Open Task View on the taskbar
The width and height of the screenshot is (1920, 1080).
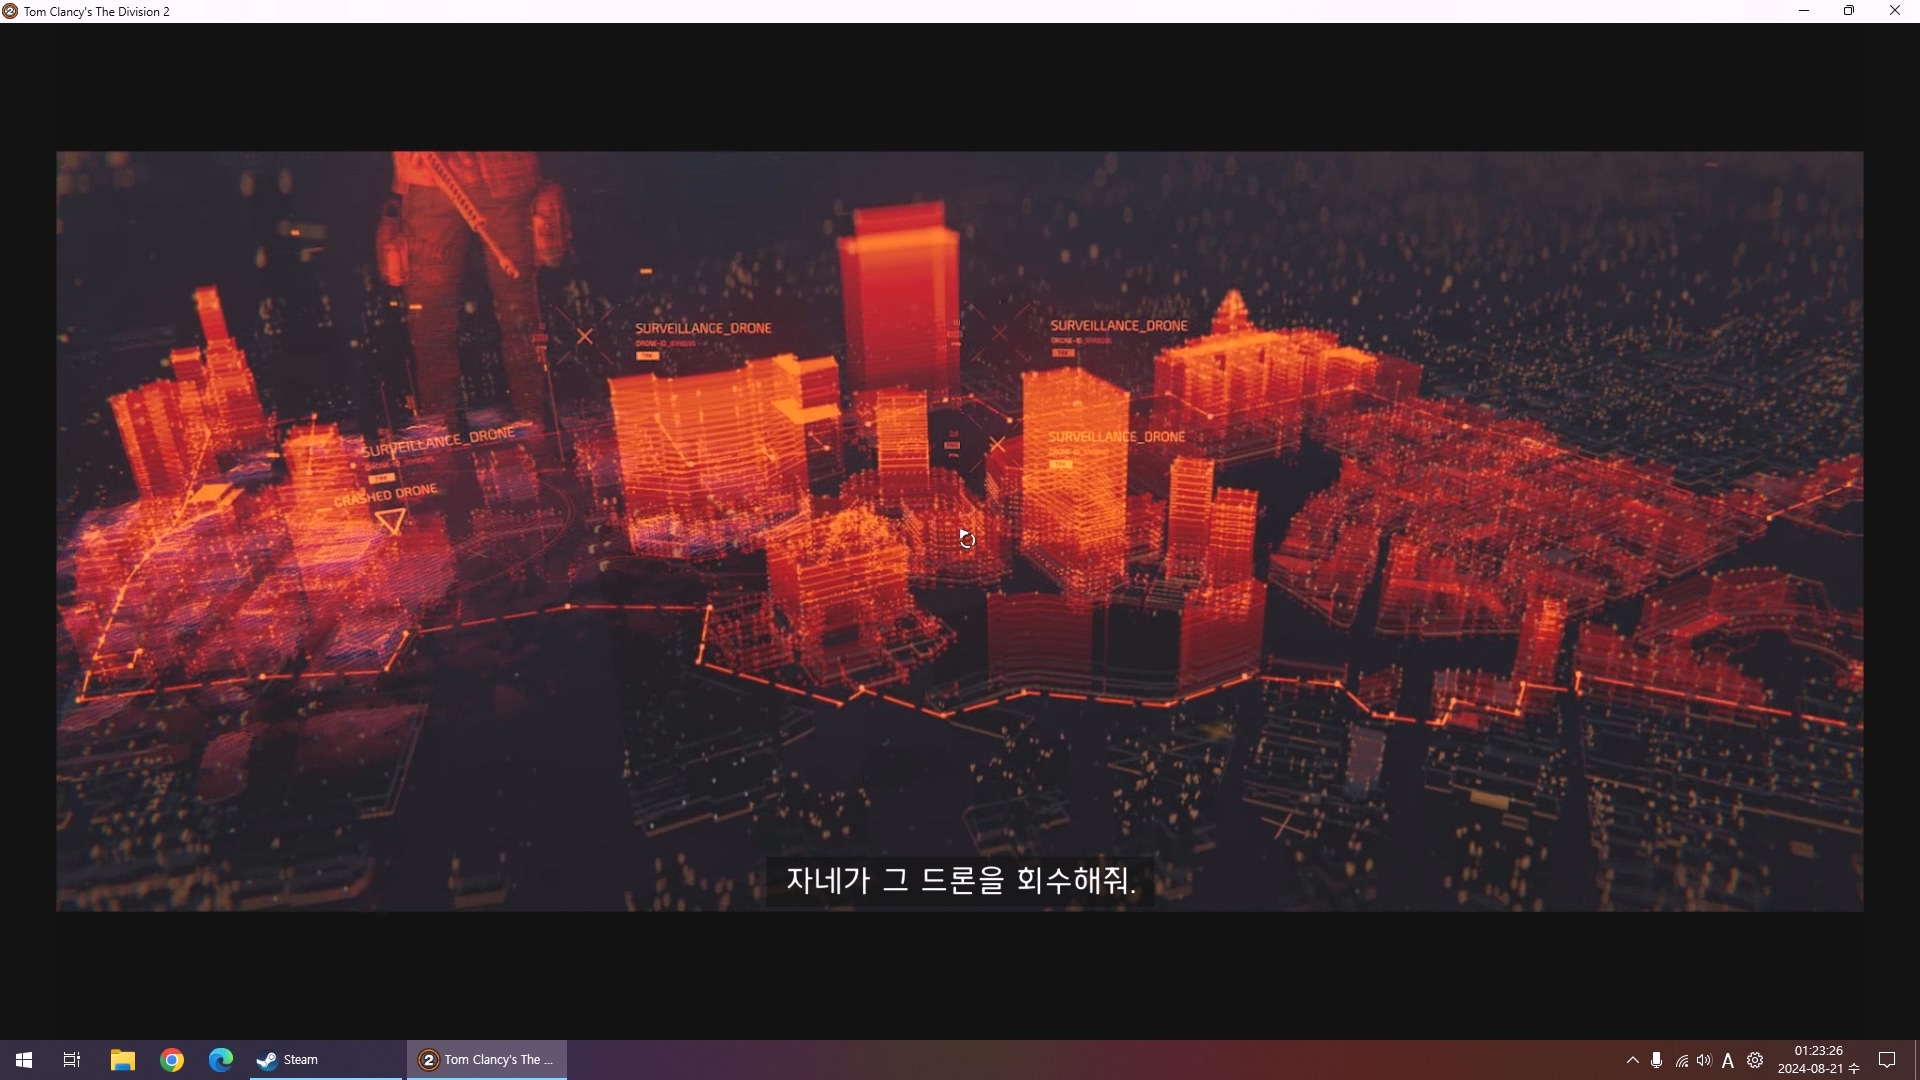click(72, 1060)
